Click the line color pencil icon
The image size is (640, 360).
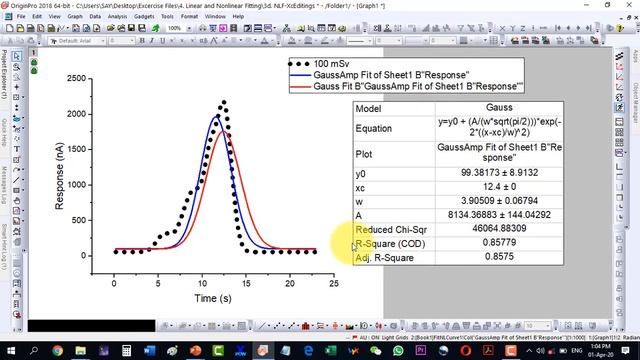(x=324, y=41)
